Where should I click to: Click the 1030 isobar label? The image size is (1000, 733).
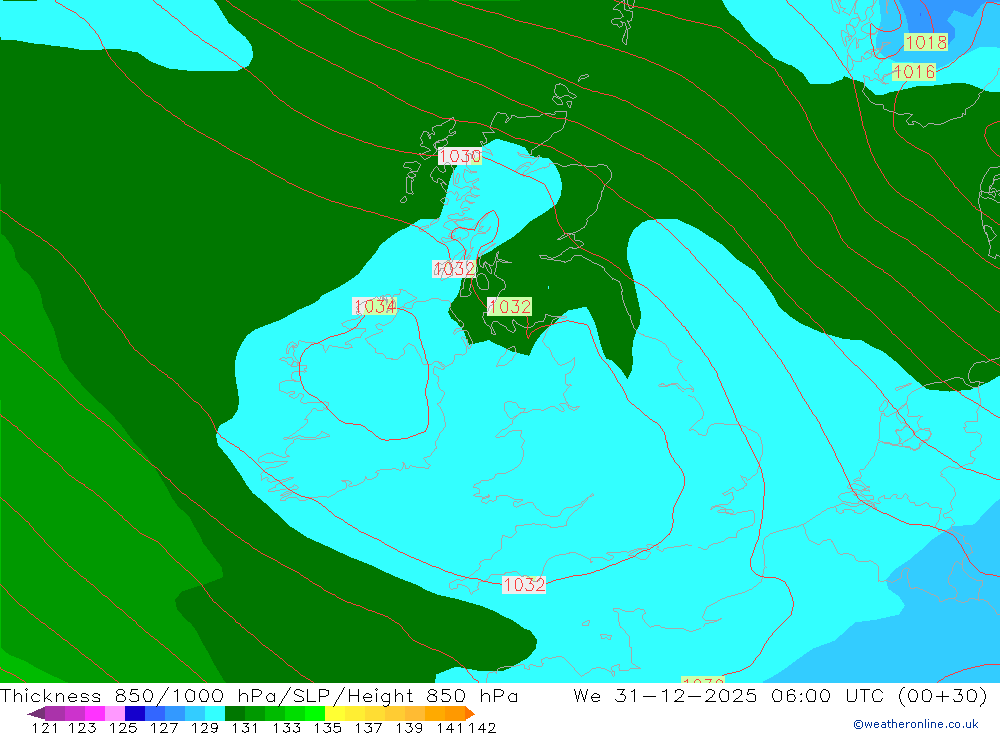pyautogui.click(x=460, y=156)
